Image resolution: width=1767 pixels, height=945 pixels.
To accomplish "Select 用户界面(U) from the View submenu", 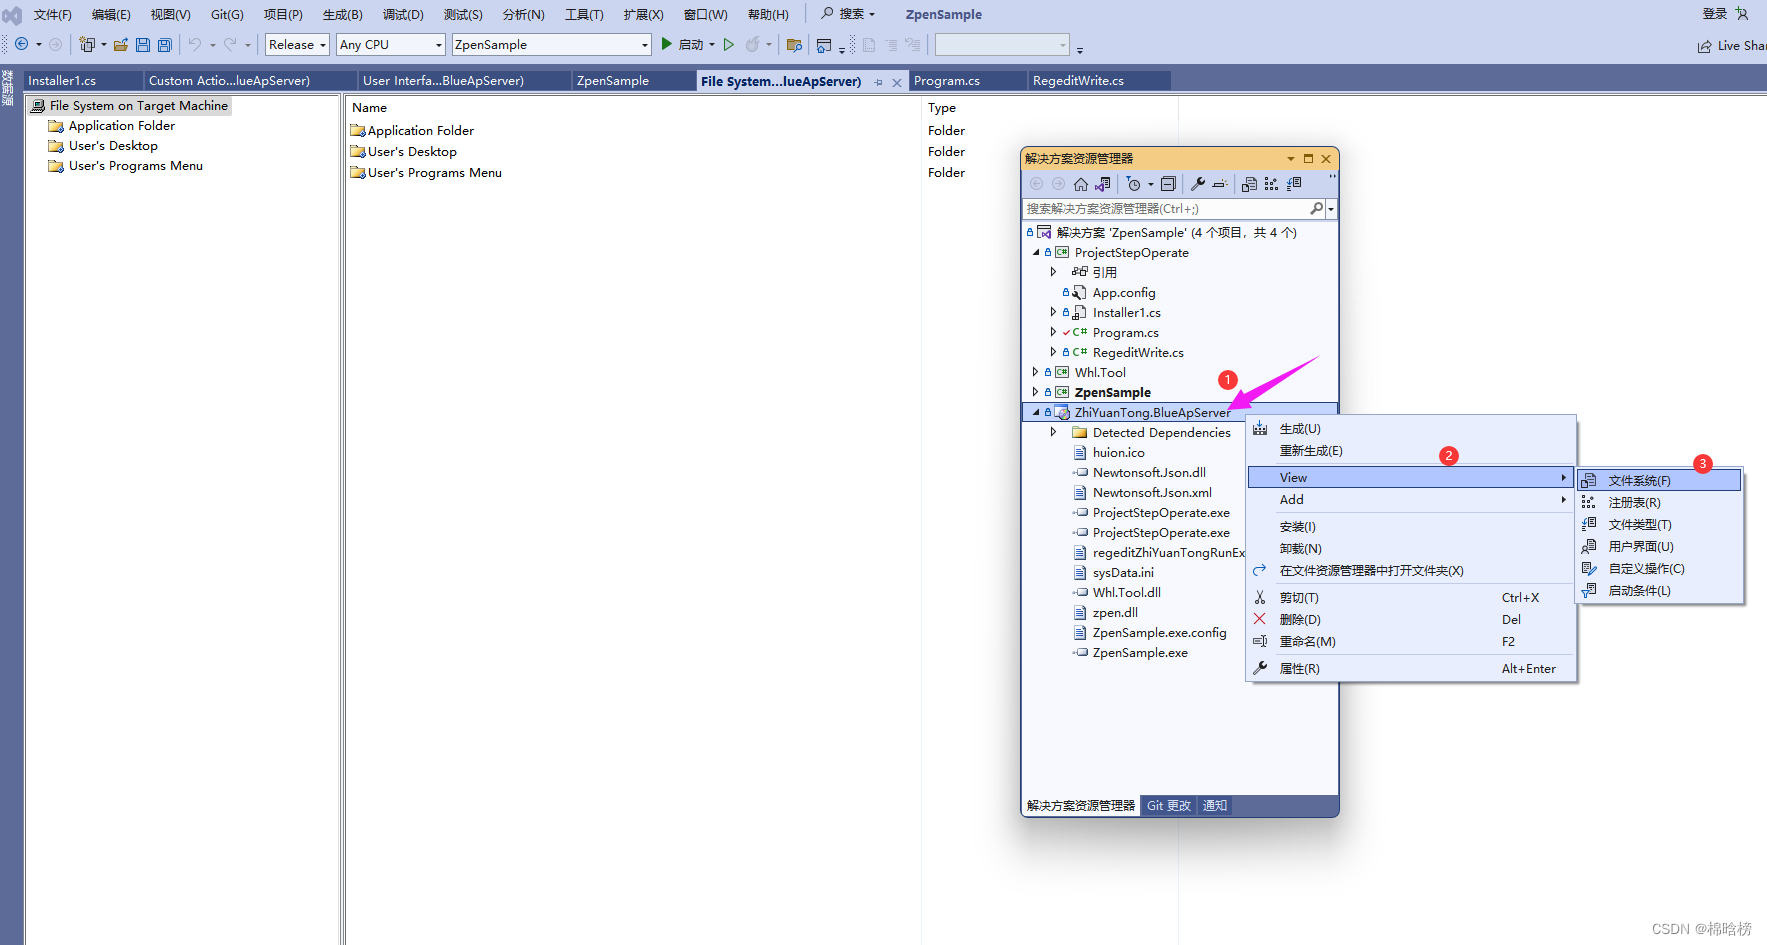I will tap(1659, 546).
